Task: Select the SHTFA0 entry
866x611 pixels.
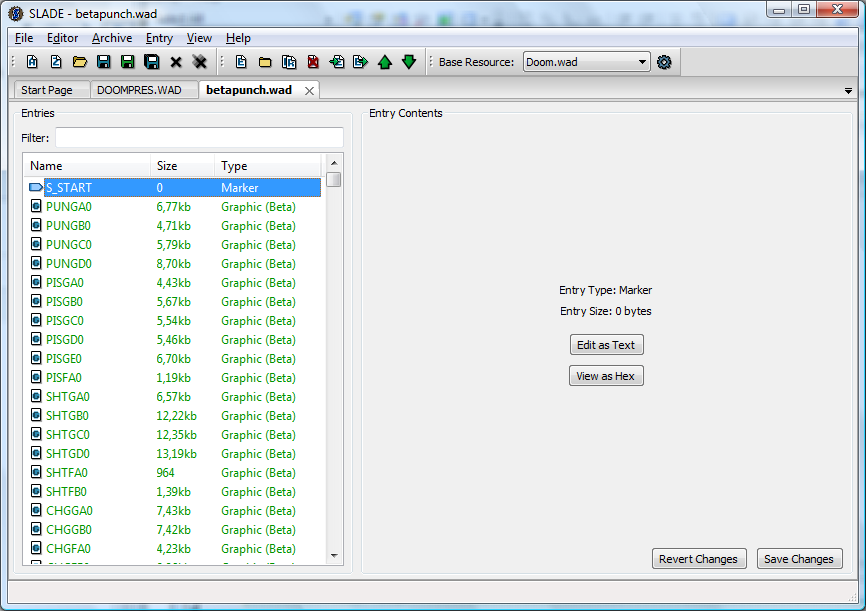Action: click(x=172, y=472)
